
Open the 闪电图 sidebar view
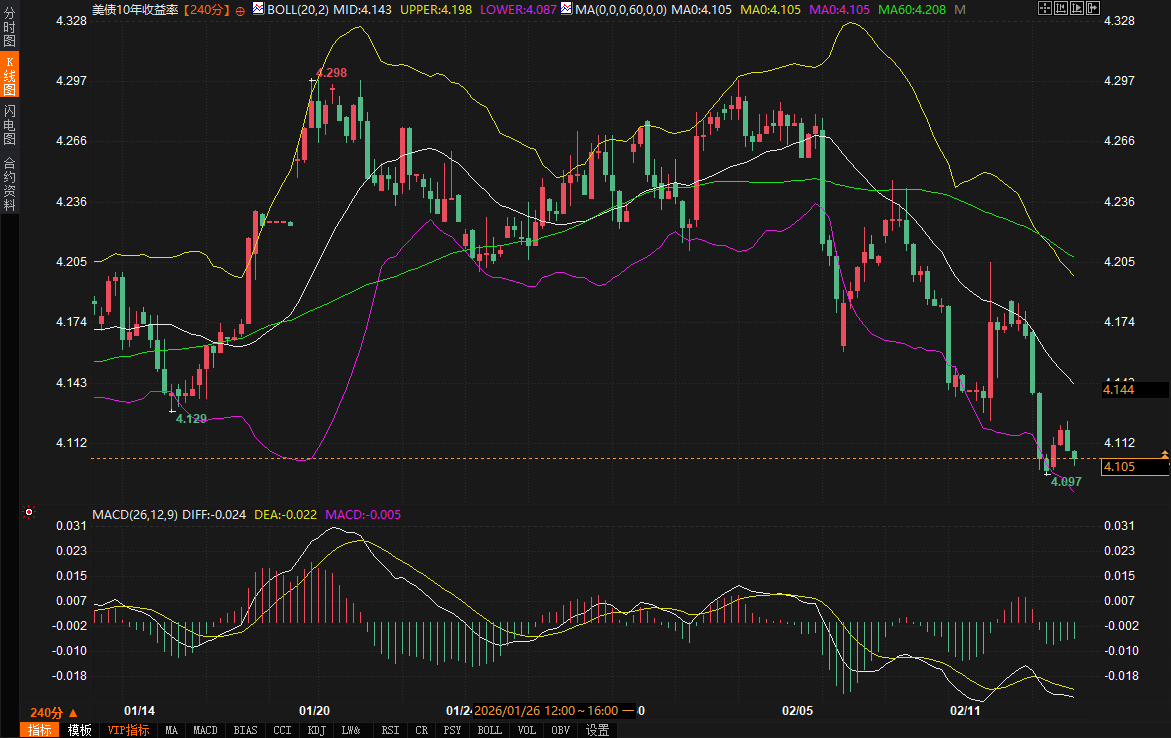(9, 124)
